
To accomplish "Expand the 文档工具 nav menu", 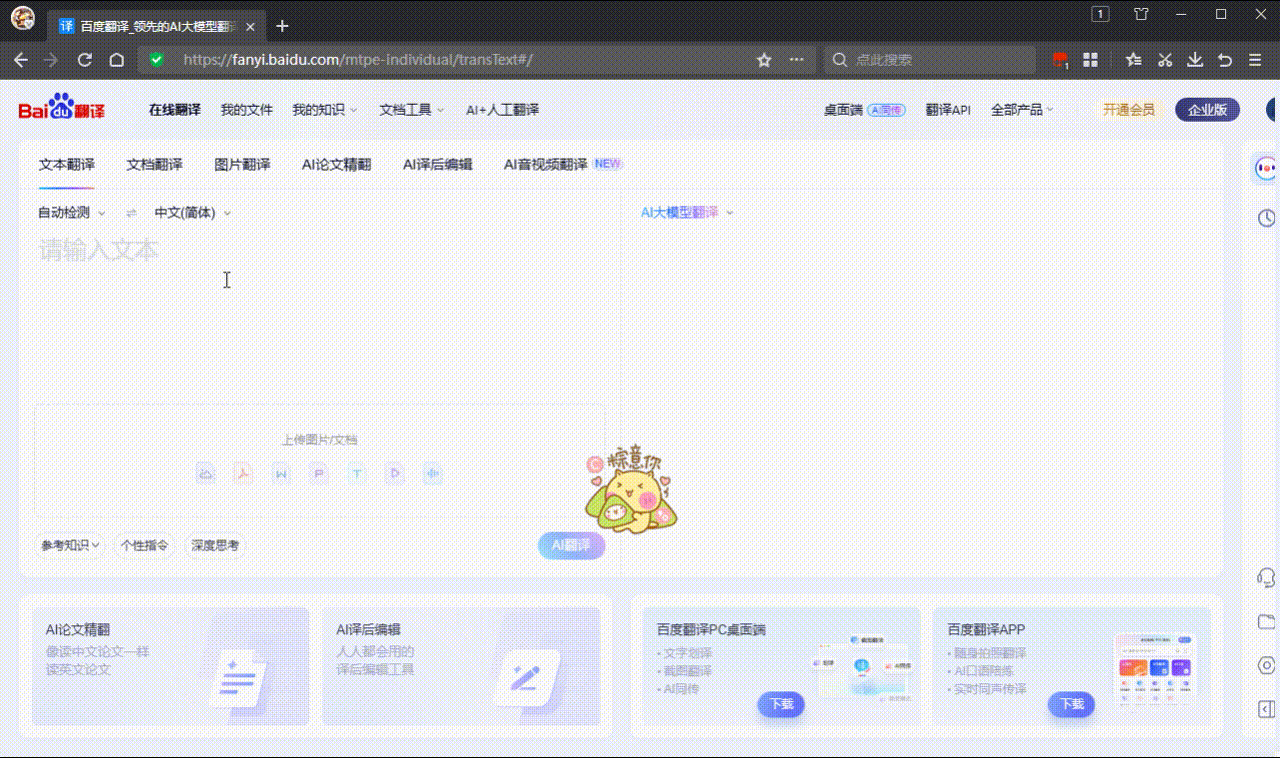I will pyautogui.click(x=412, y=110).
